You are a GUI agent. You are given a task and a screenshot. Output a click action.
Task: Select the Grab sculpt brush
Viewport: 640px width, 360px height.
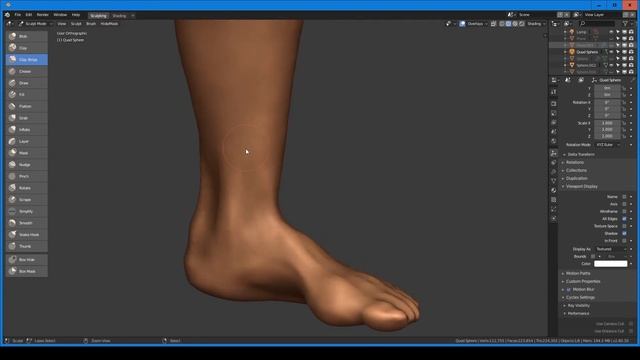27,118
